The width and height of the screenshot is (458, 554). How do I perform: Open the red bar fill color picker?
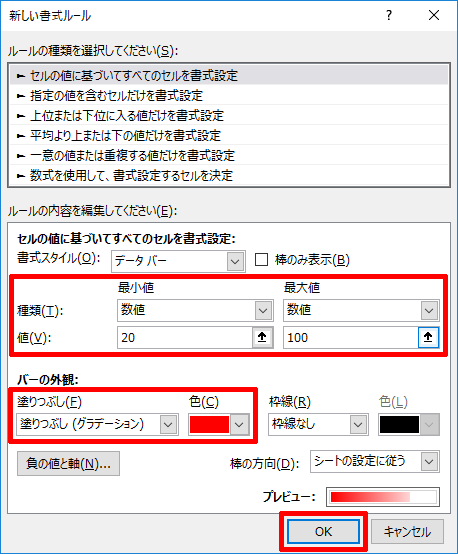[219, 424]
